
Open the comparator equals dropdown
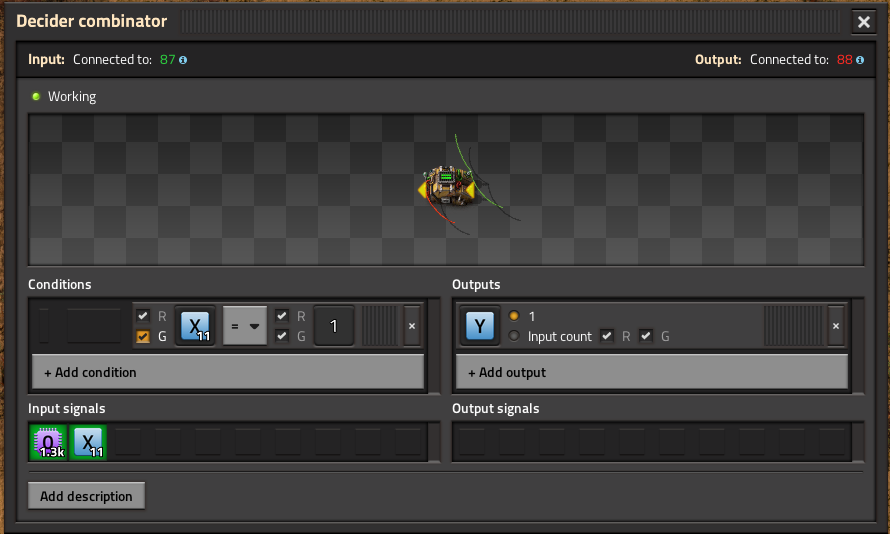(x=245, y=326)
